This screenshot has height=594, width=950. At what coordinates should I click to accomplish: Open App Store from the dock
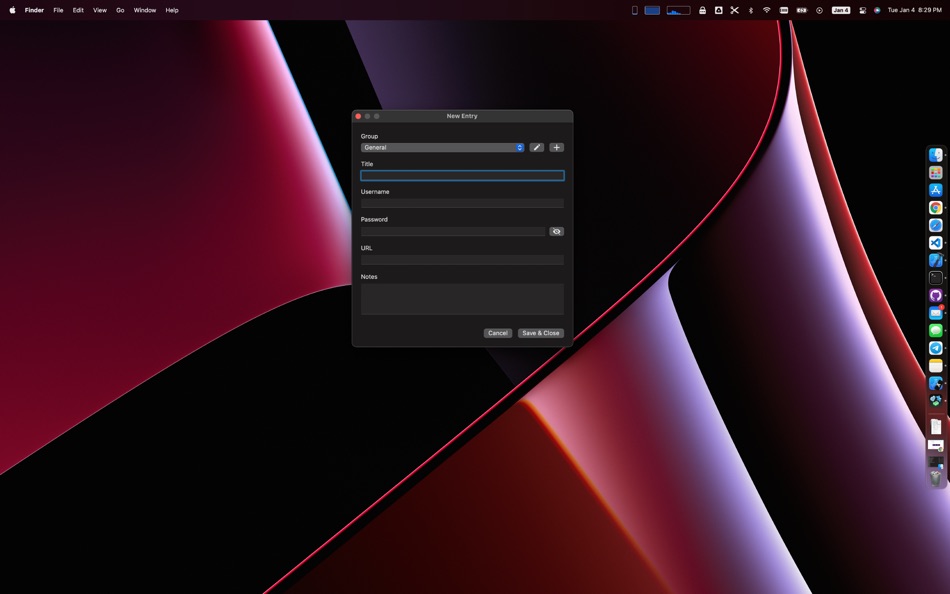coord(935,190)
